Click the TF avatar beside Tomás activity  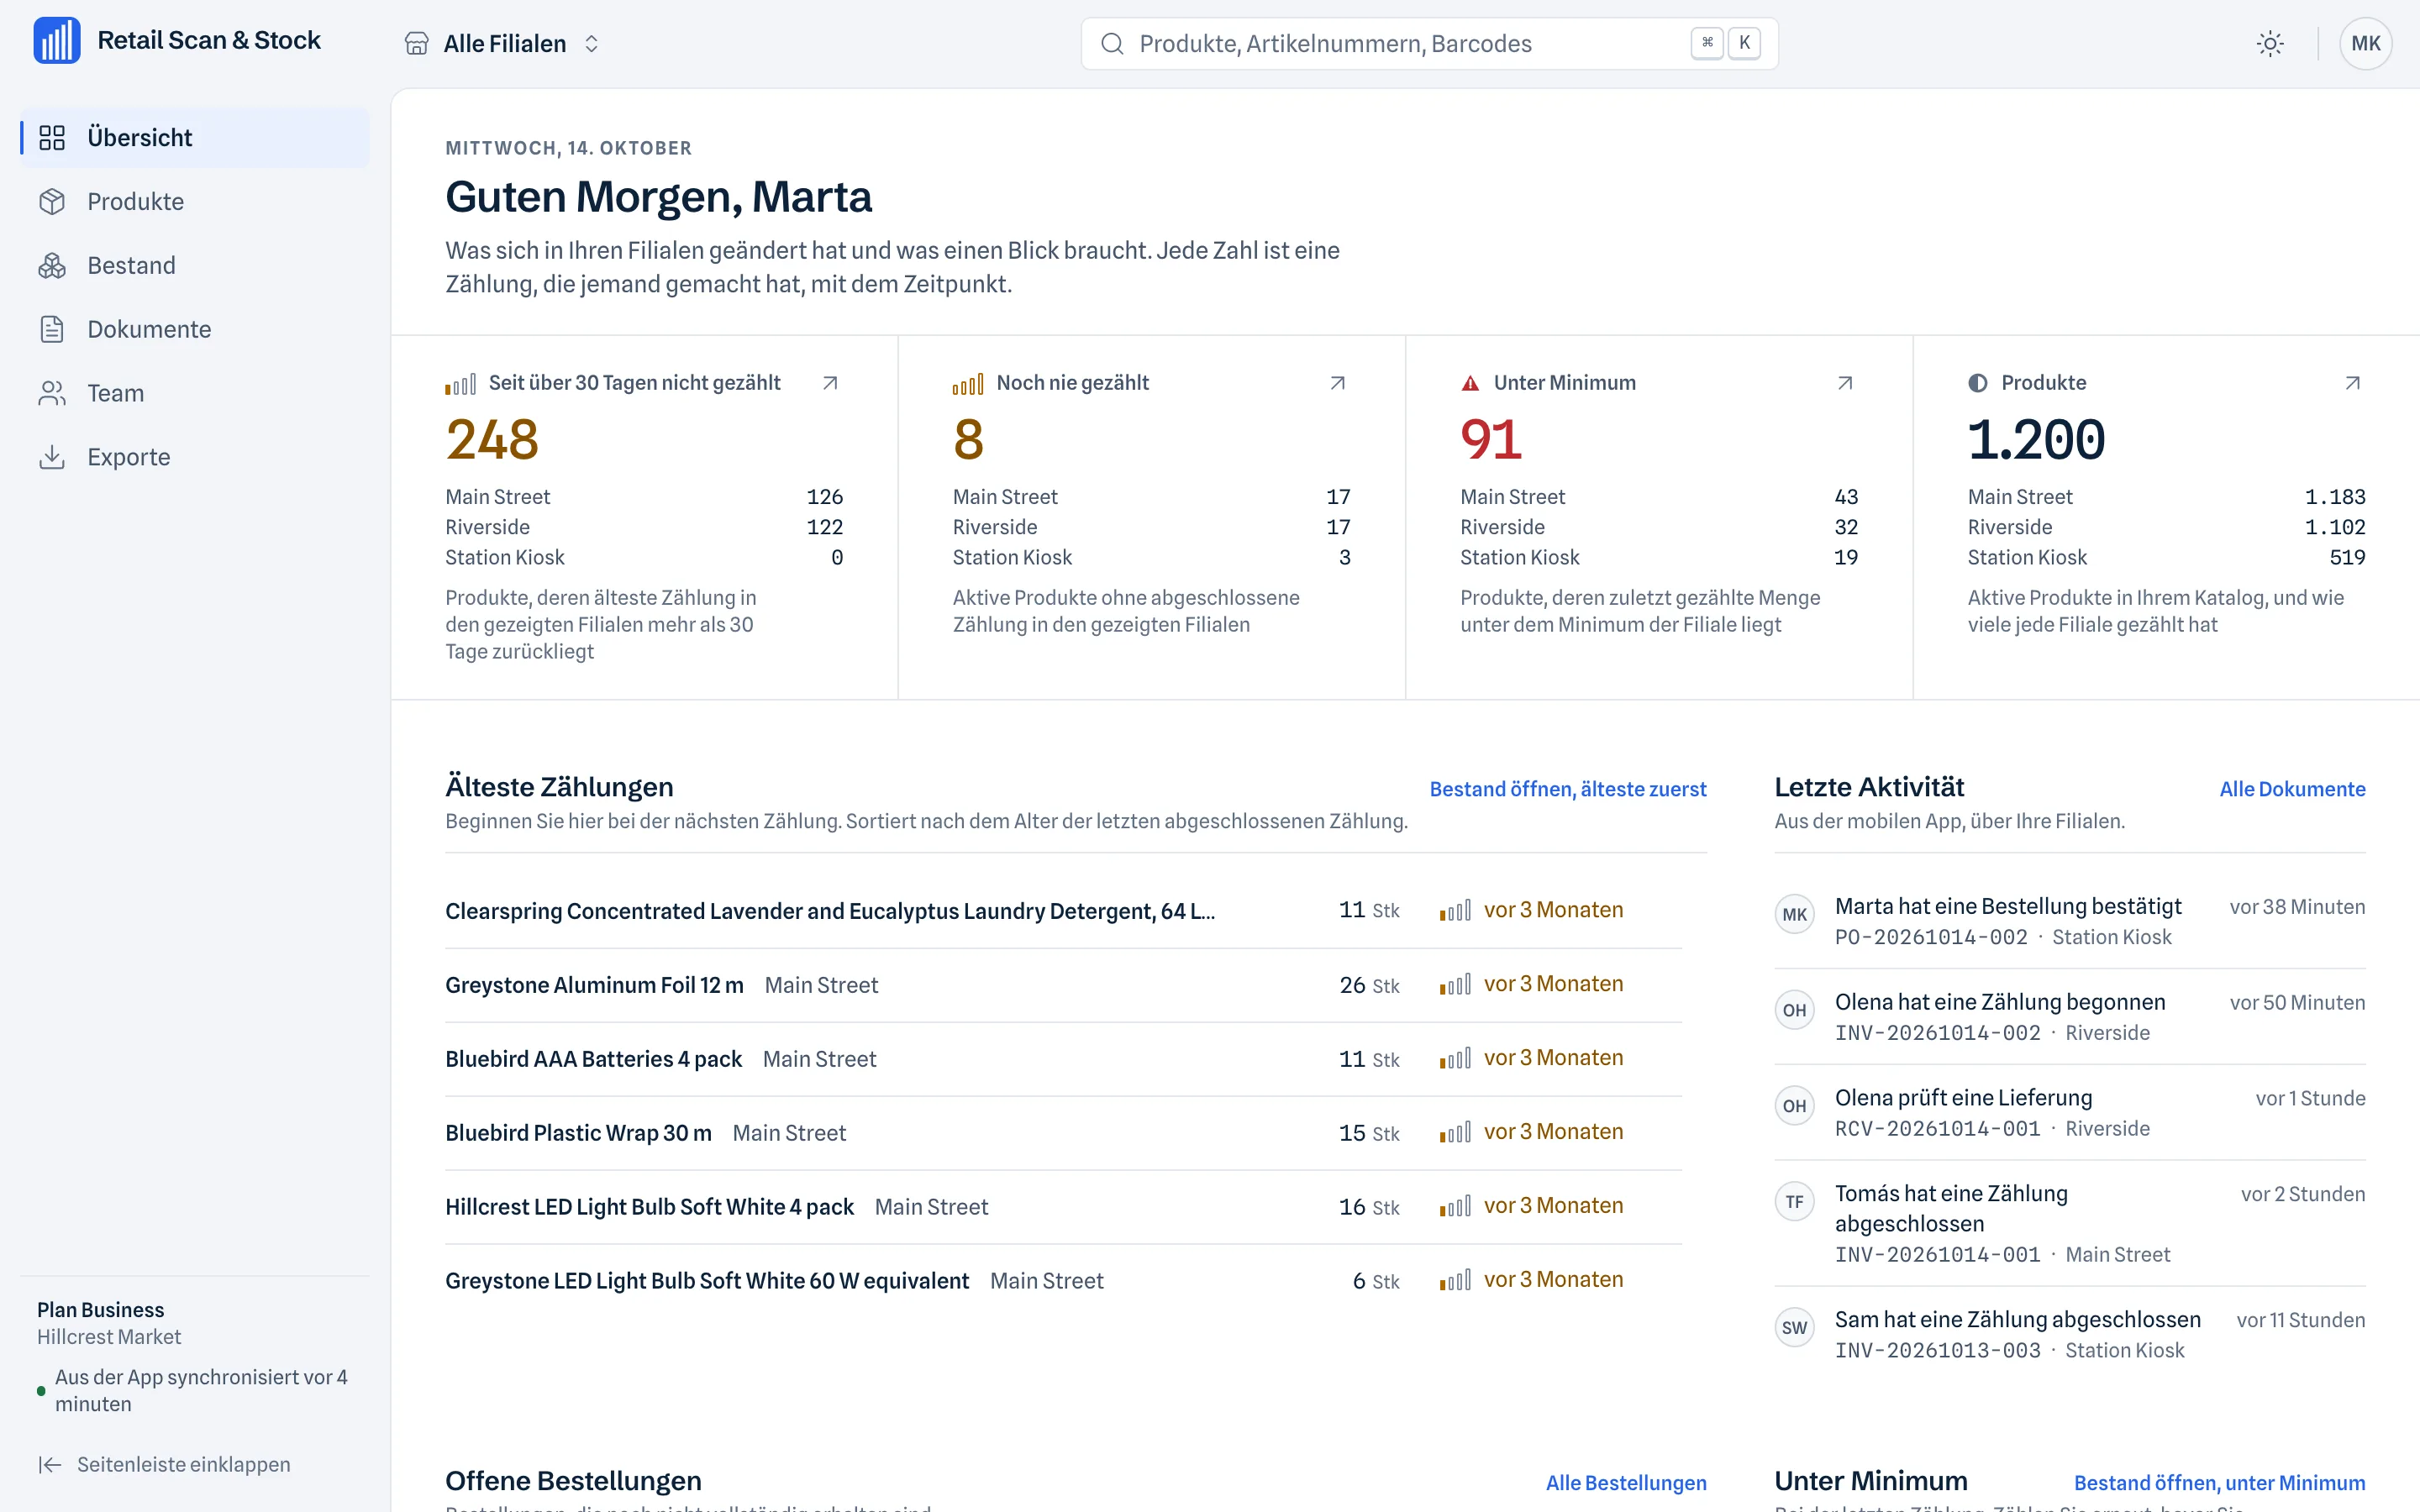pos(1794,1202)
